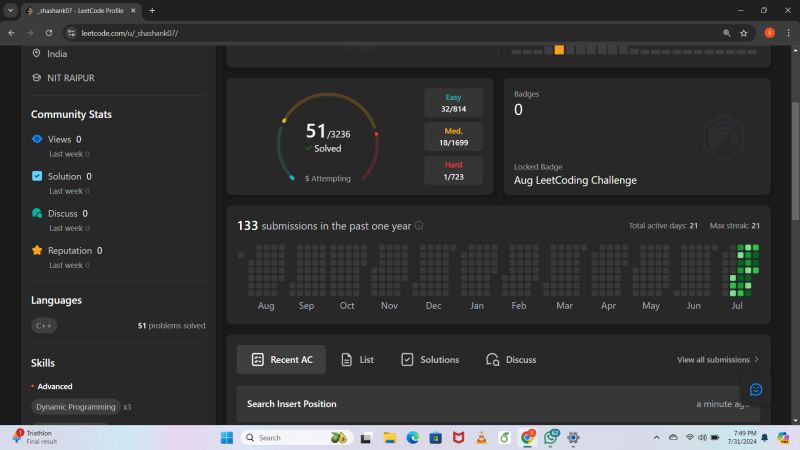Open the Triathlon Final result widget
The image size is (800, 450).
36,437
